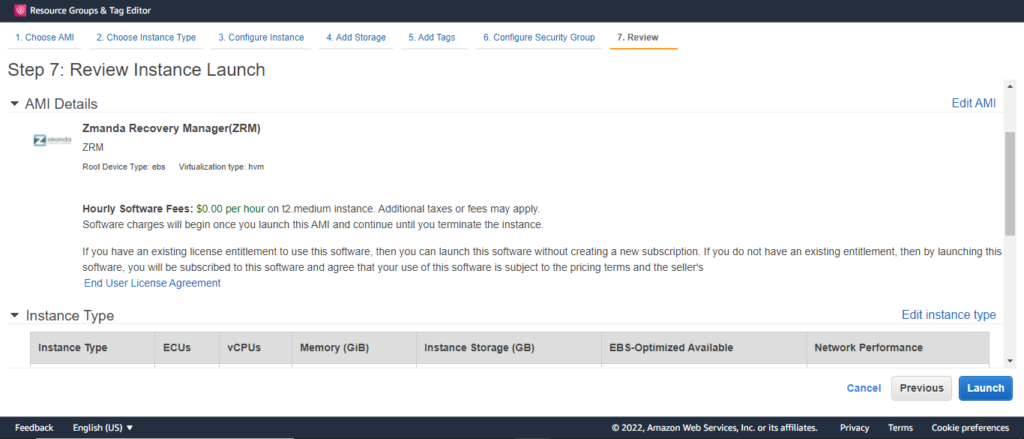The height and width of the screenshot is (439, 1024).
Task: Open the Terms link in footer
Action: [901, 428]
